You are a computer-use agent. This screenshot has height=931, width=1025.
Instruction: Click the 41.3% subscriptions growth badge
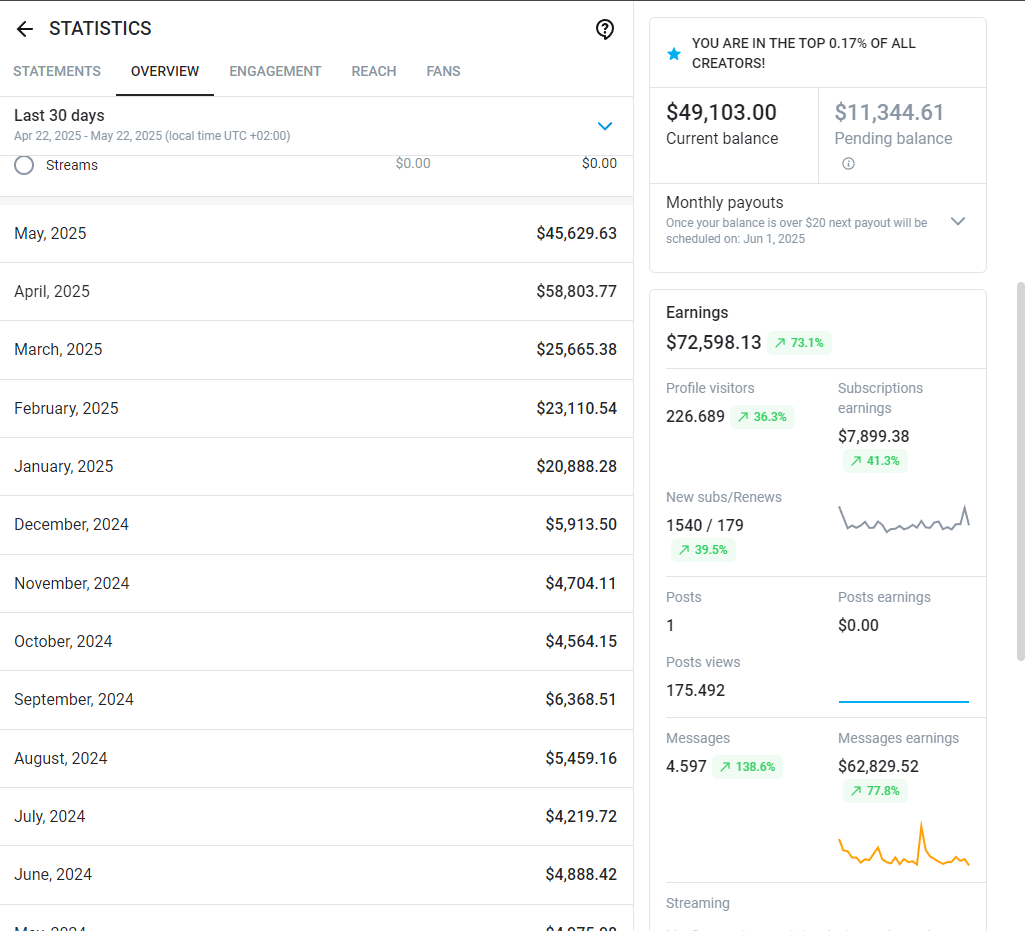pos(875,461)
